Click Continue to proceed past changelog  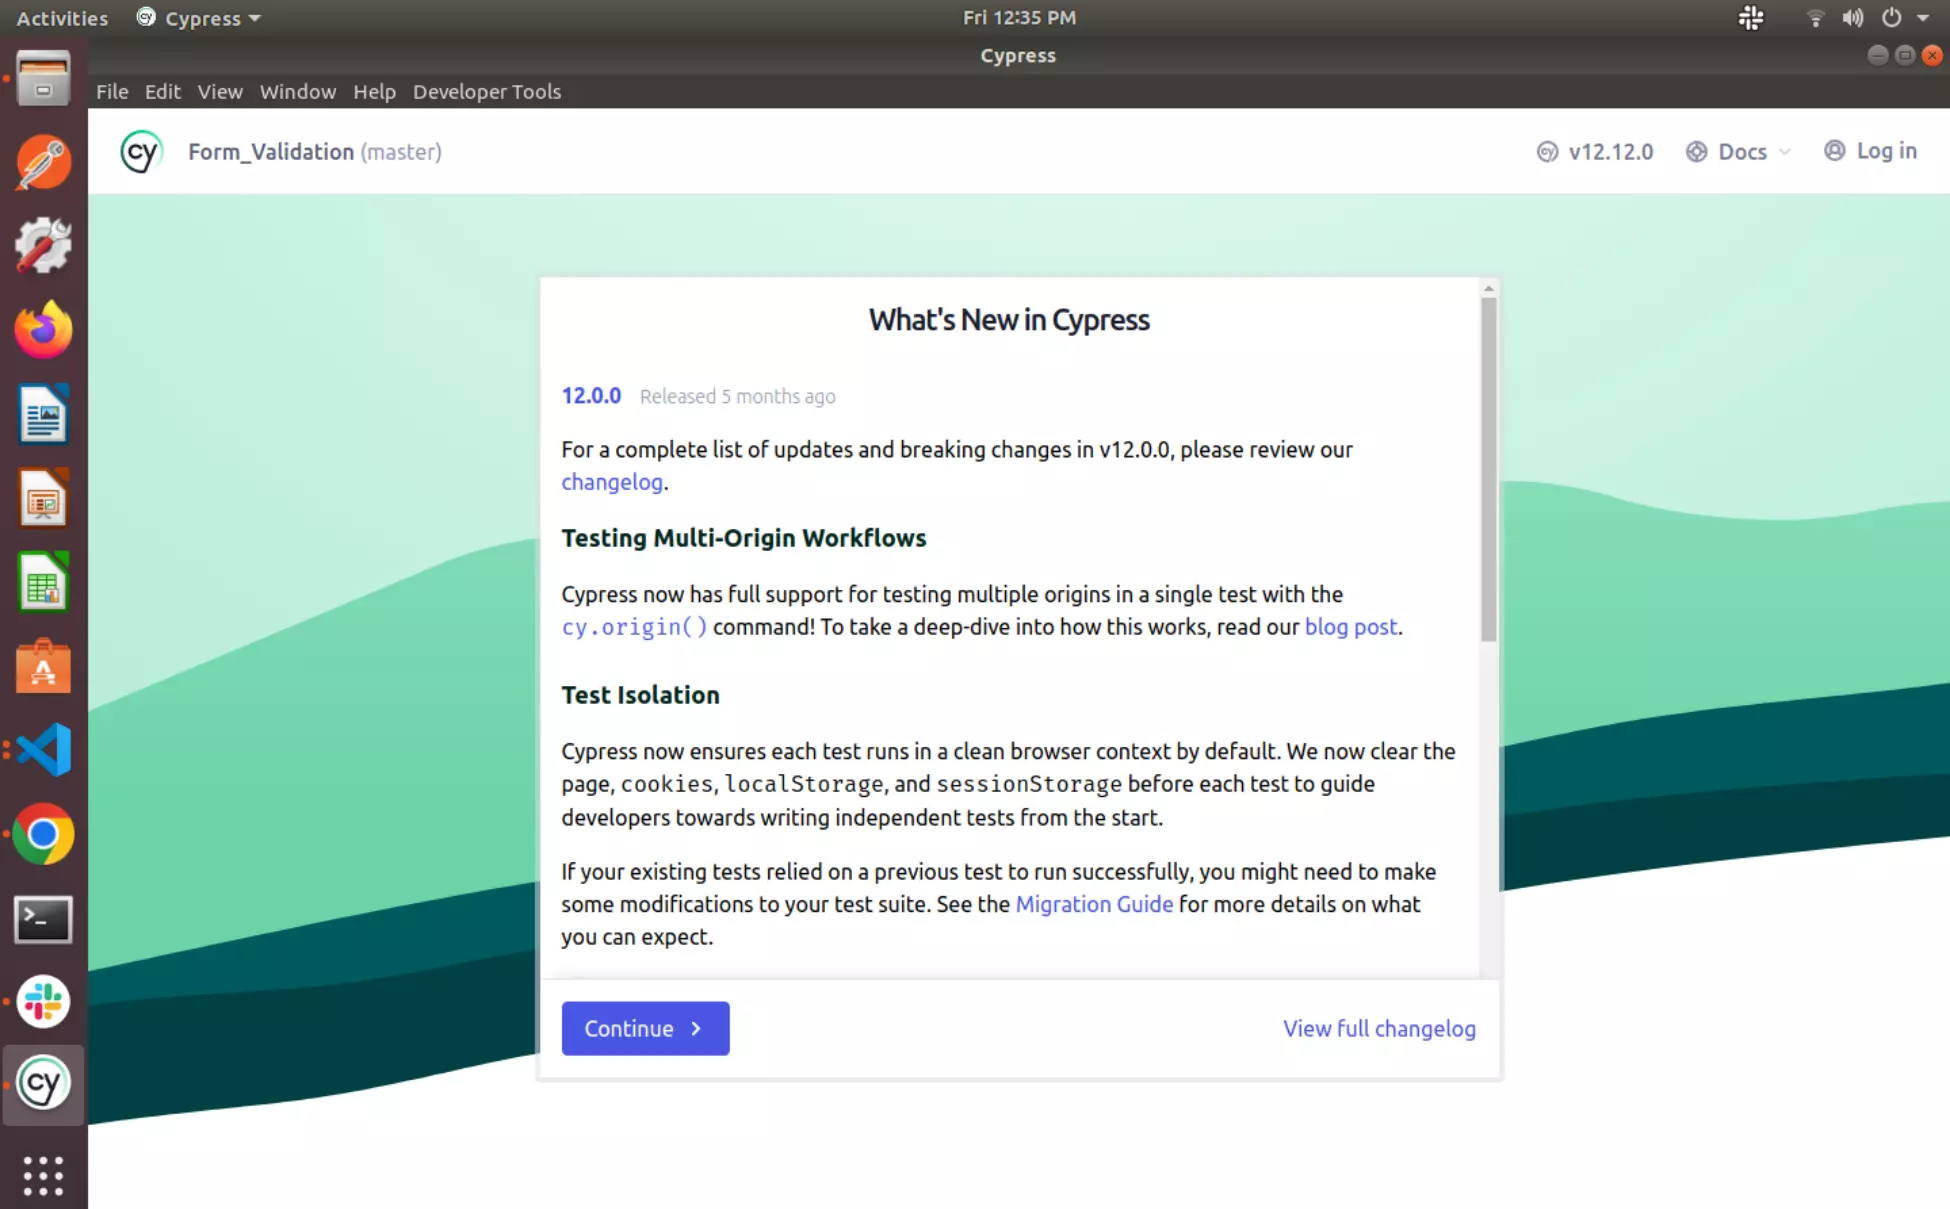645,1028
